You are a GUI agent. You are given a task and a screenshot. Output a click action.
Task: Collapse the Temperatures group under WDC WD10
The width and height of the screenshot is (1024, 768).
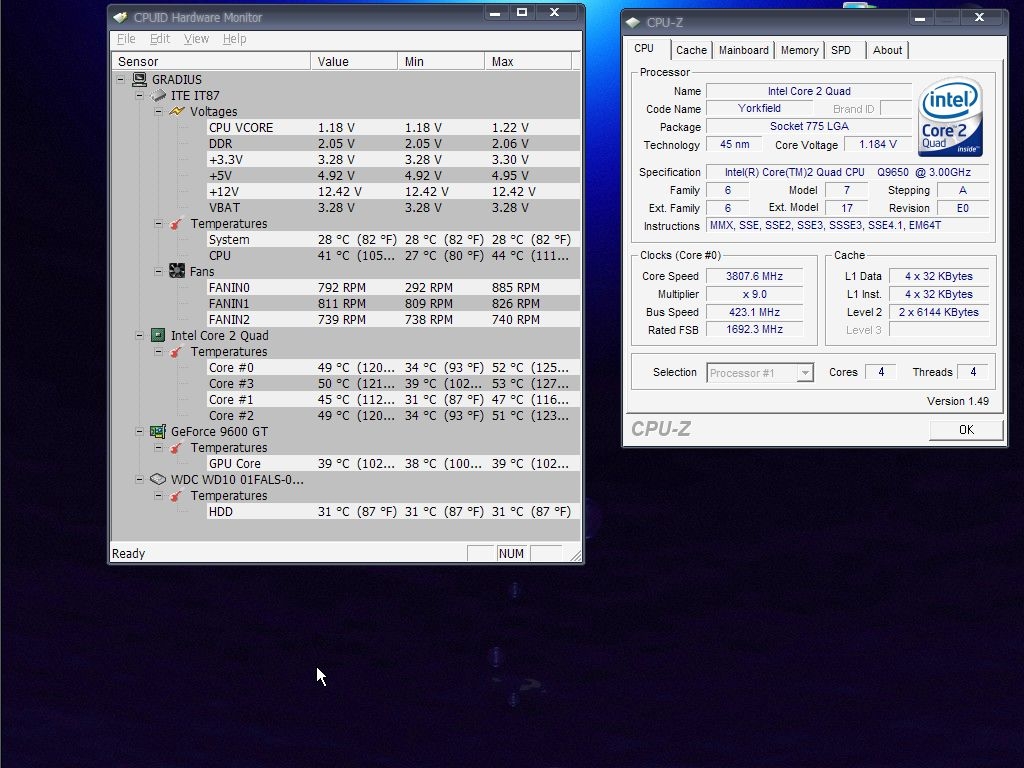[x=159, y=496]
